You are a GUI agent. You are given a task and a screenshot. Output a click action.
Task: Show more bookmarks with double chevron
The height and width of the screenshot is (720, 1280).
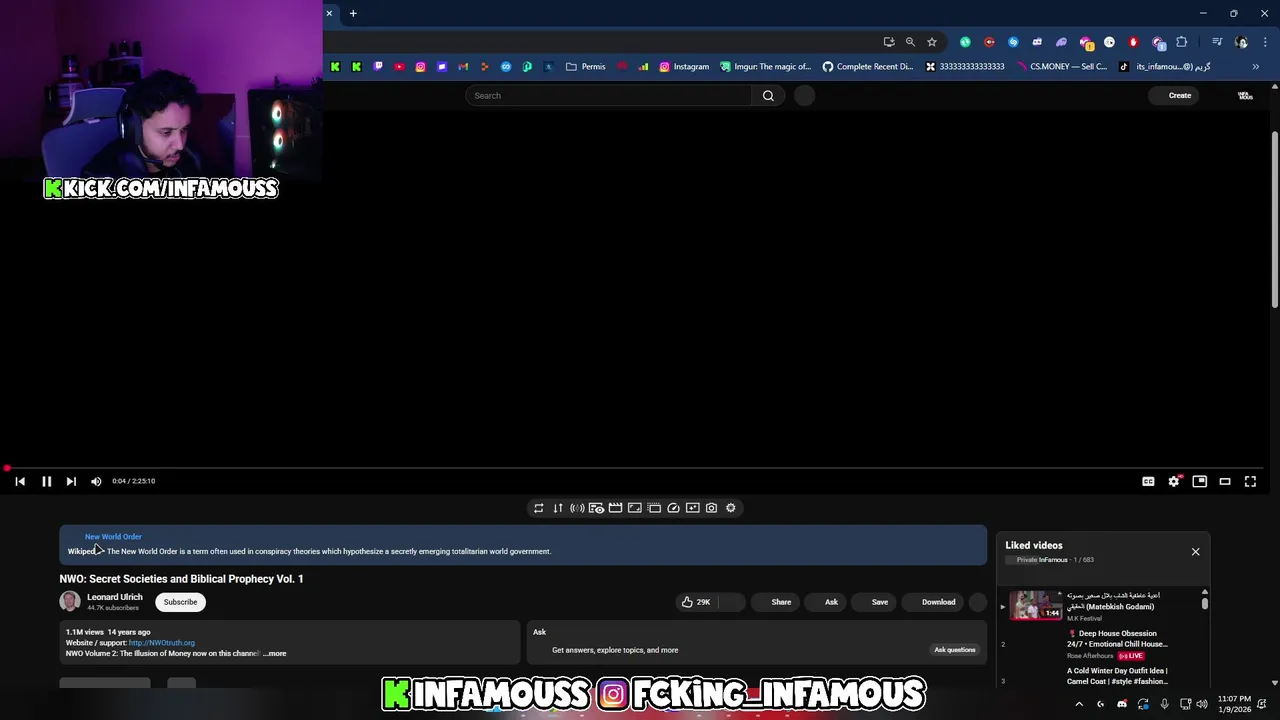(1256, 67)
